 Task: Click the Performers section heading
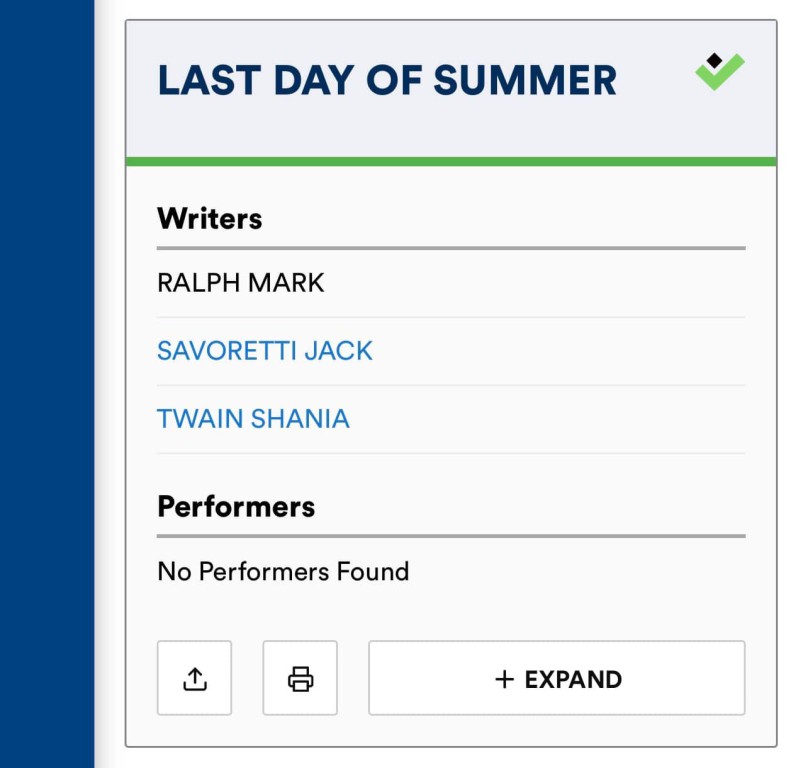pos(236,507)
